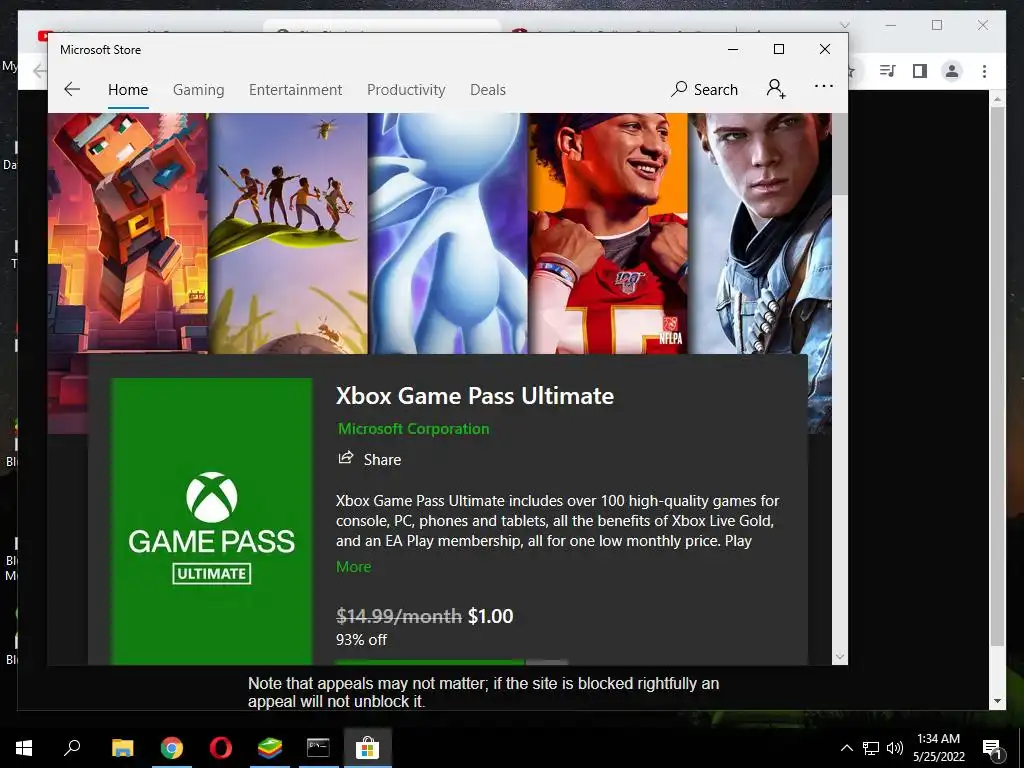Viewport: 1024px width, 768px height.
Task: Open Windows taskbar search
Action: [x=72, y=747]
